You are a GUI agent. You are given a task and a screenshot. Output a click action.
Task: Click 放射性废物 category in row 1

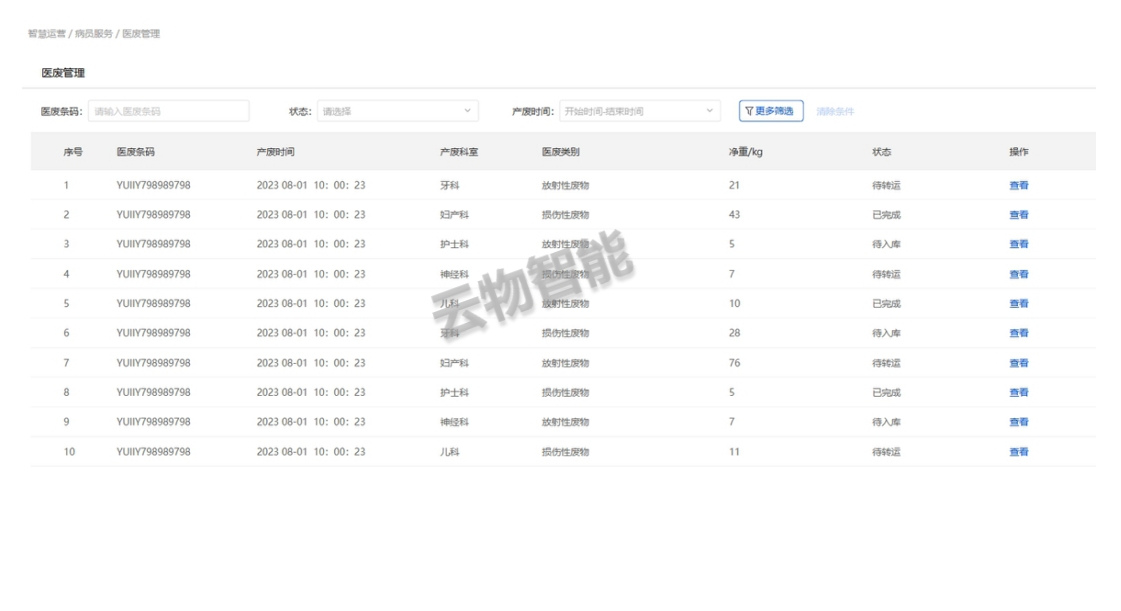(x=566, y=185)
